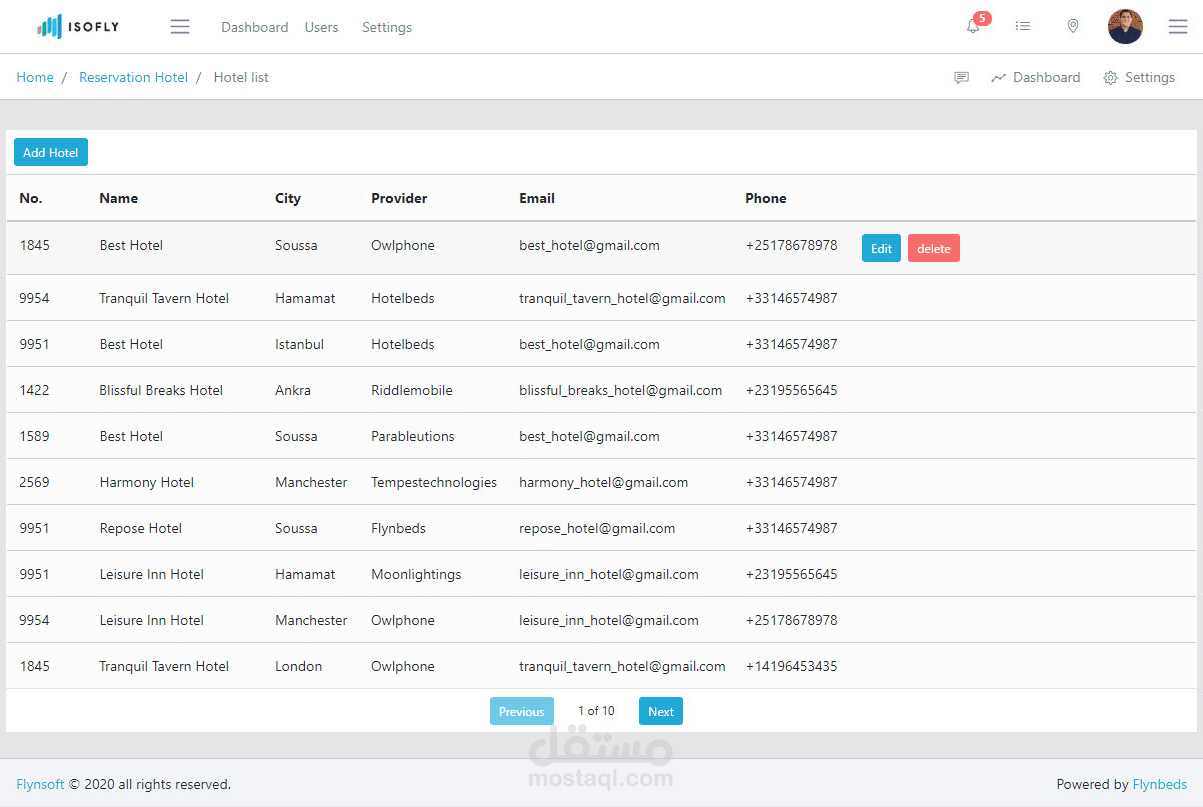Click phone number +14196453435

[x=791, y=666]
